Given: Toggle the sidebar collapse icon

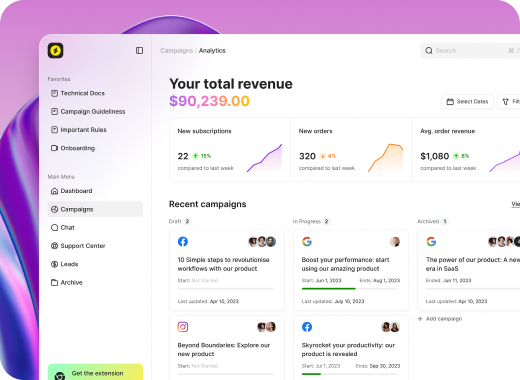Looking at the screenshot, I should tap(139, 50).
